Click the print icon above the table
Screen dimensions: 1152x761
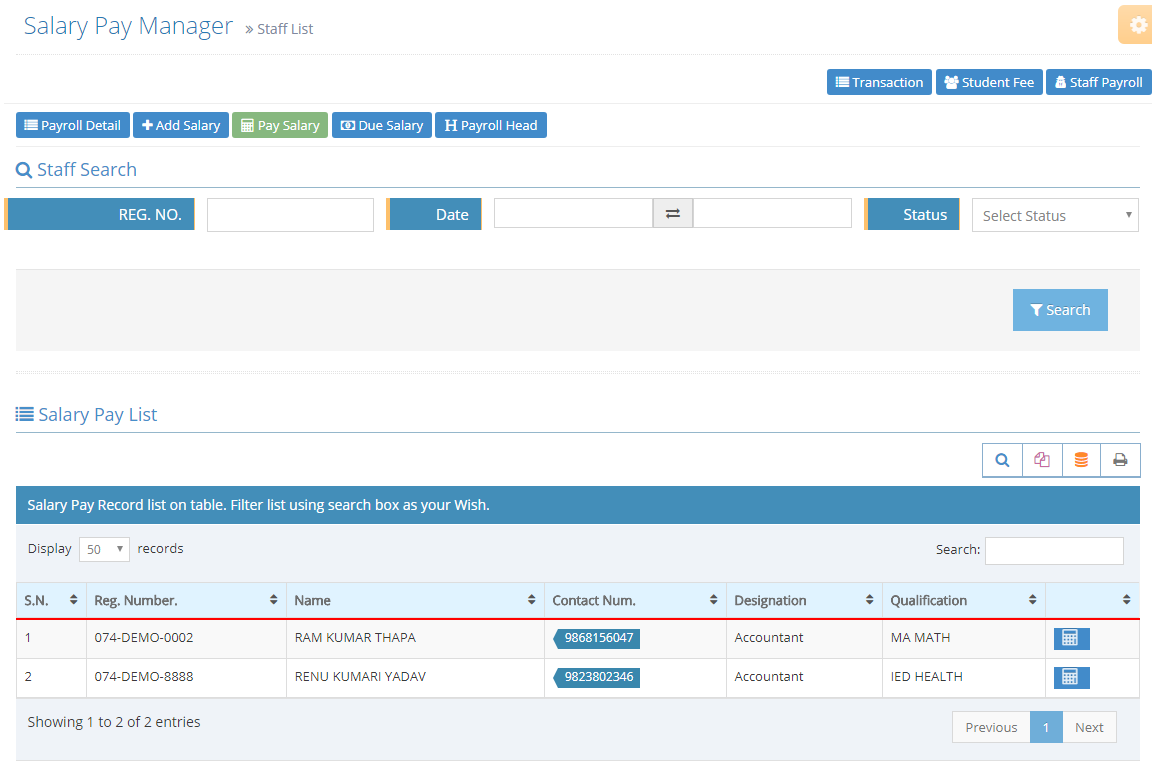pyautogui.click(x=1120, y=460)
